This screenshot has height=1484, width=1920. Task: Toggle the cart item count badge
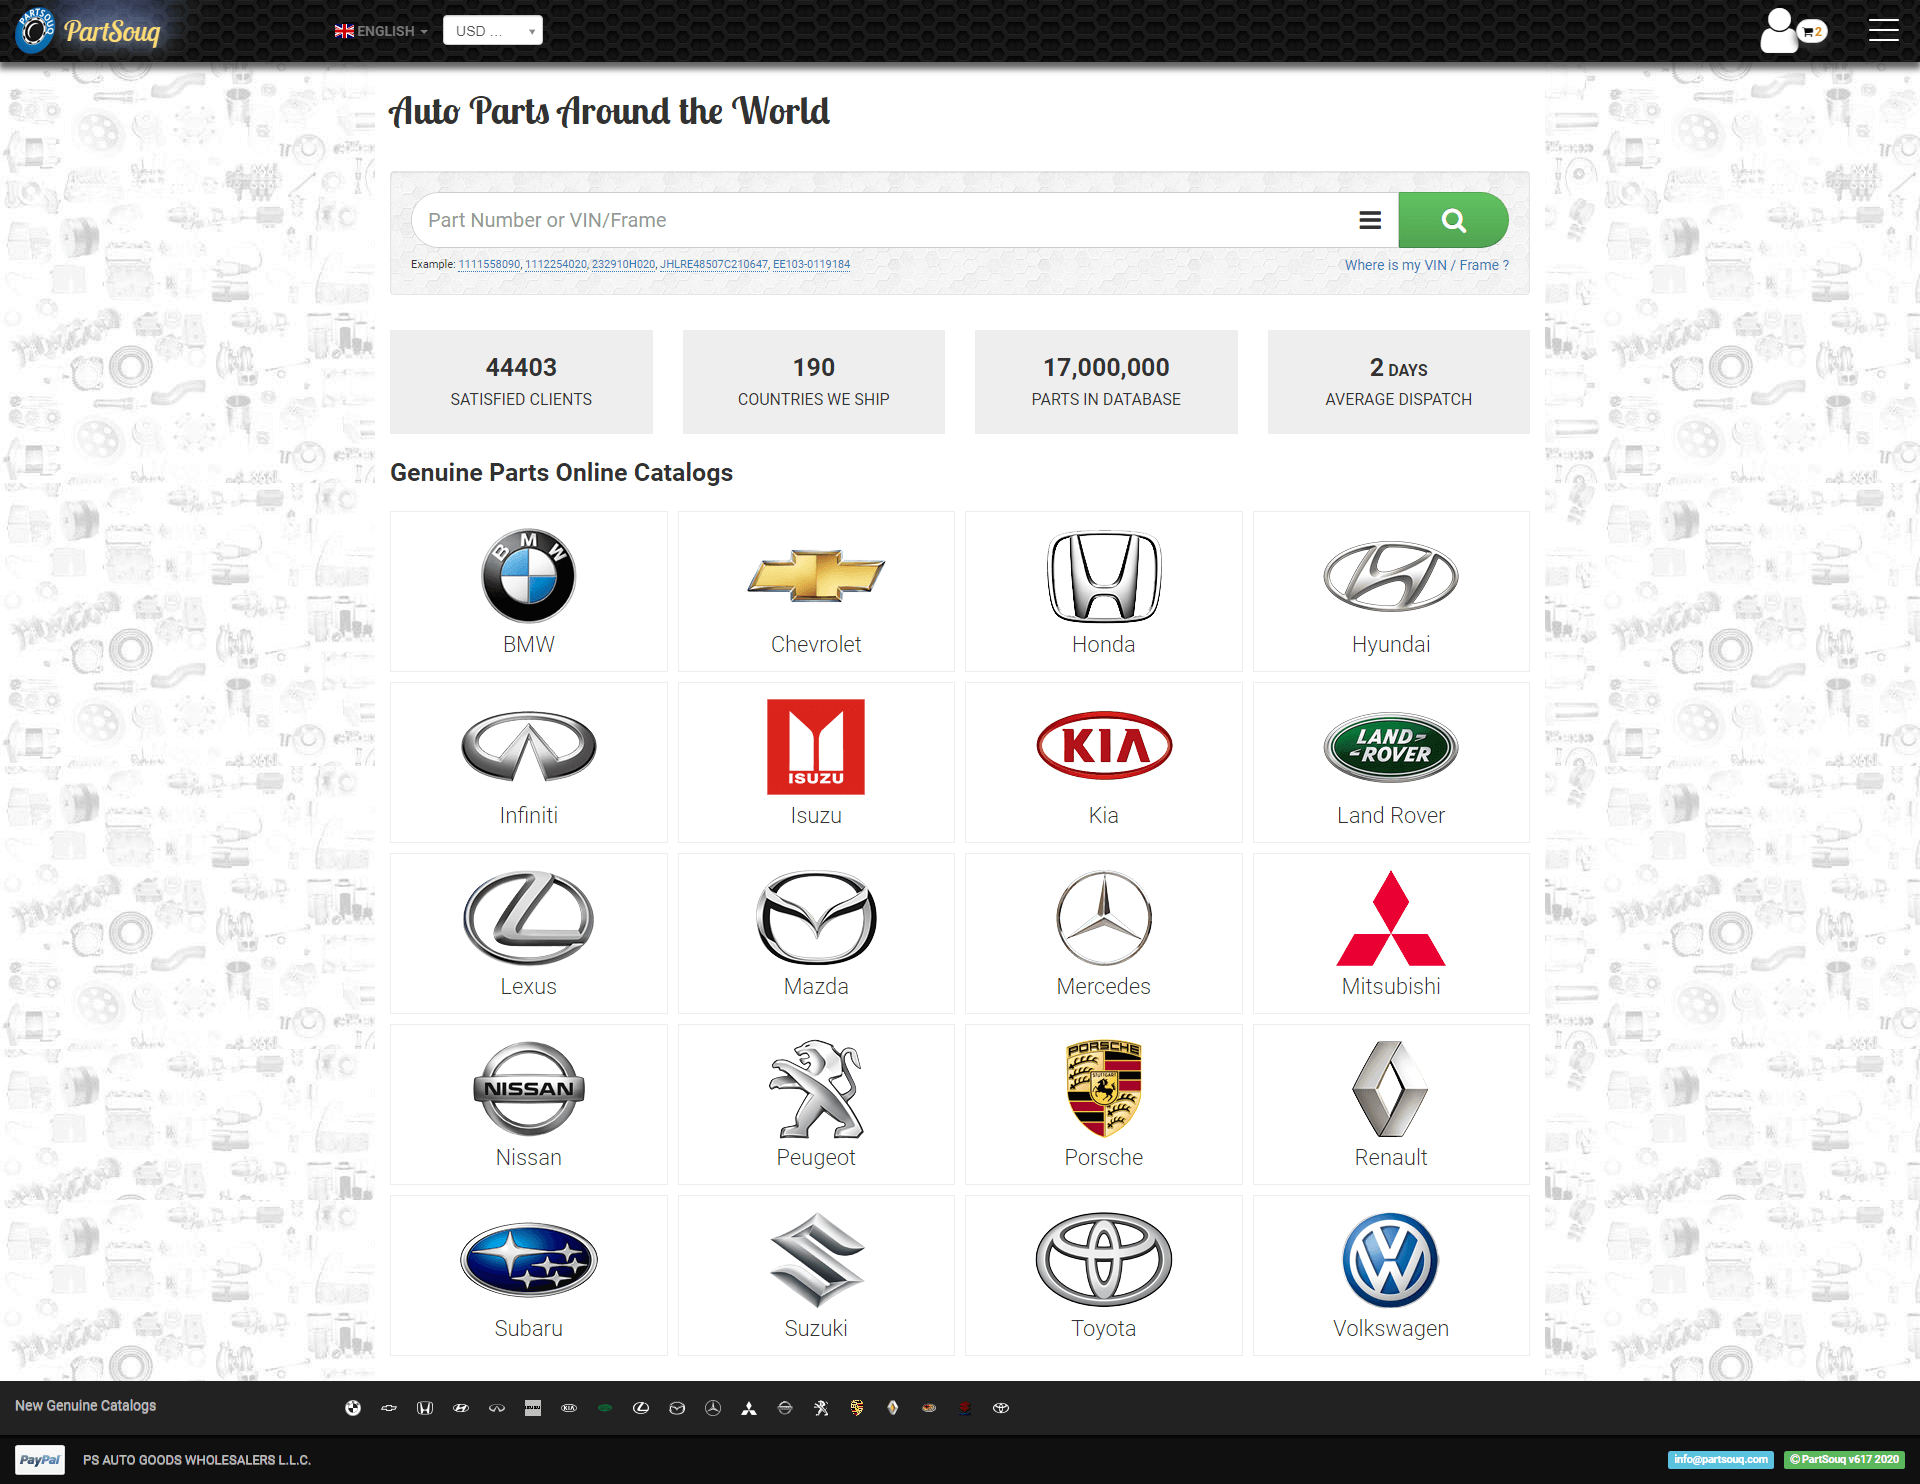(1812, 30)
